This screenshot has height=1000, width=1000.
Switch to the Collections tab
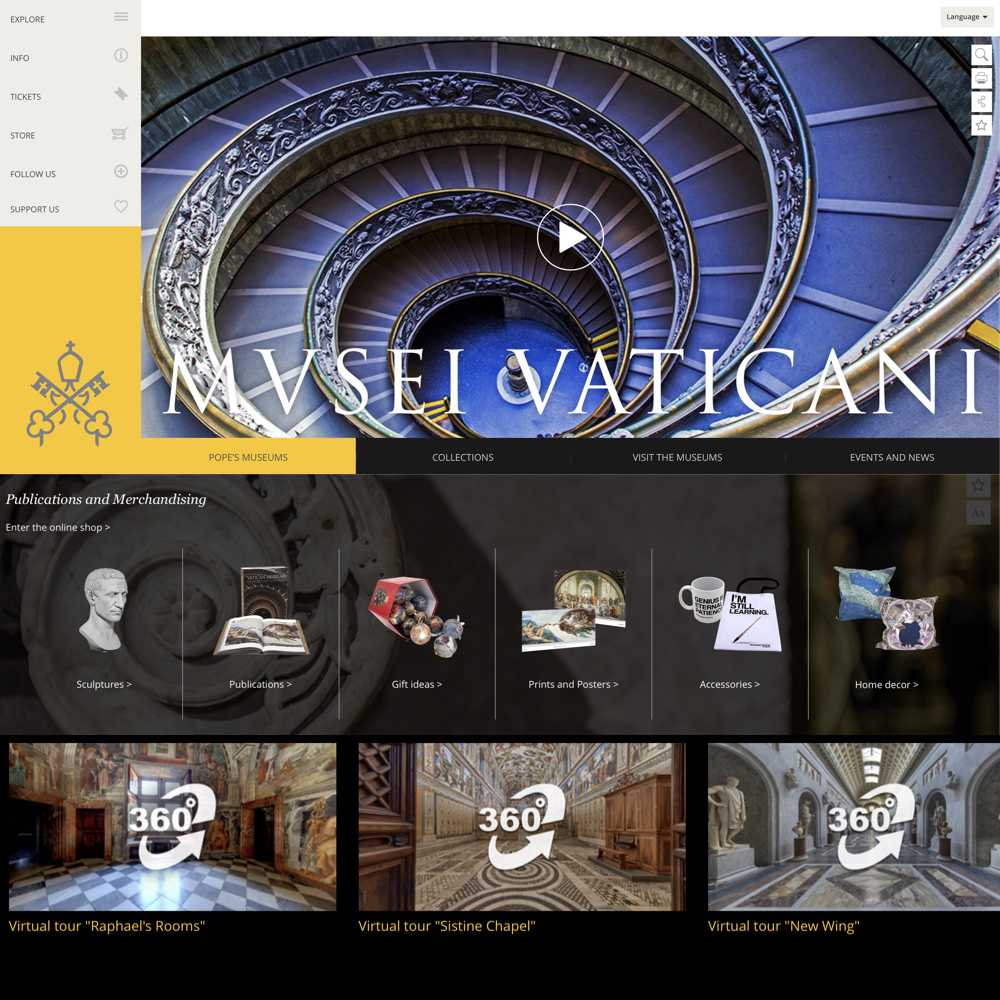pos(462,457)
